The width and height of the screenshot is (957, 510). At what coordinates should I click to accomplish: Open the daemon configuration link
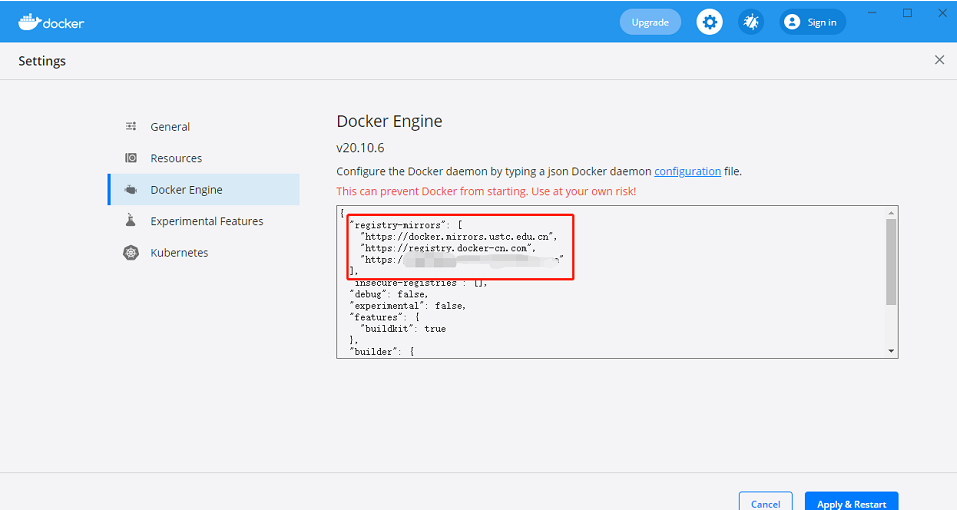coord(687,171)
